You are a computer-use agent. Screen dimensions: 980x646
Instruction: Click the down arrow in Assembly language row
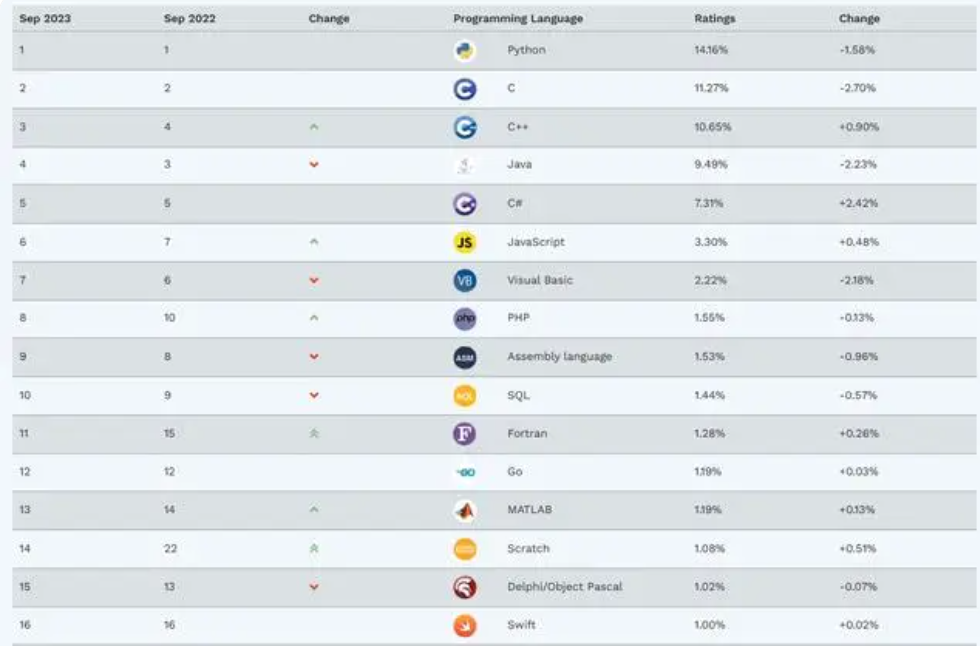pyautogui.click(x=314, y=357)
